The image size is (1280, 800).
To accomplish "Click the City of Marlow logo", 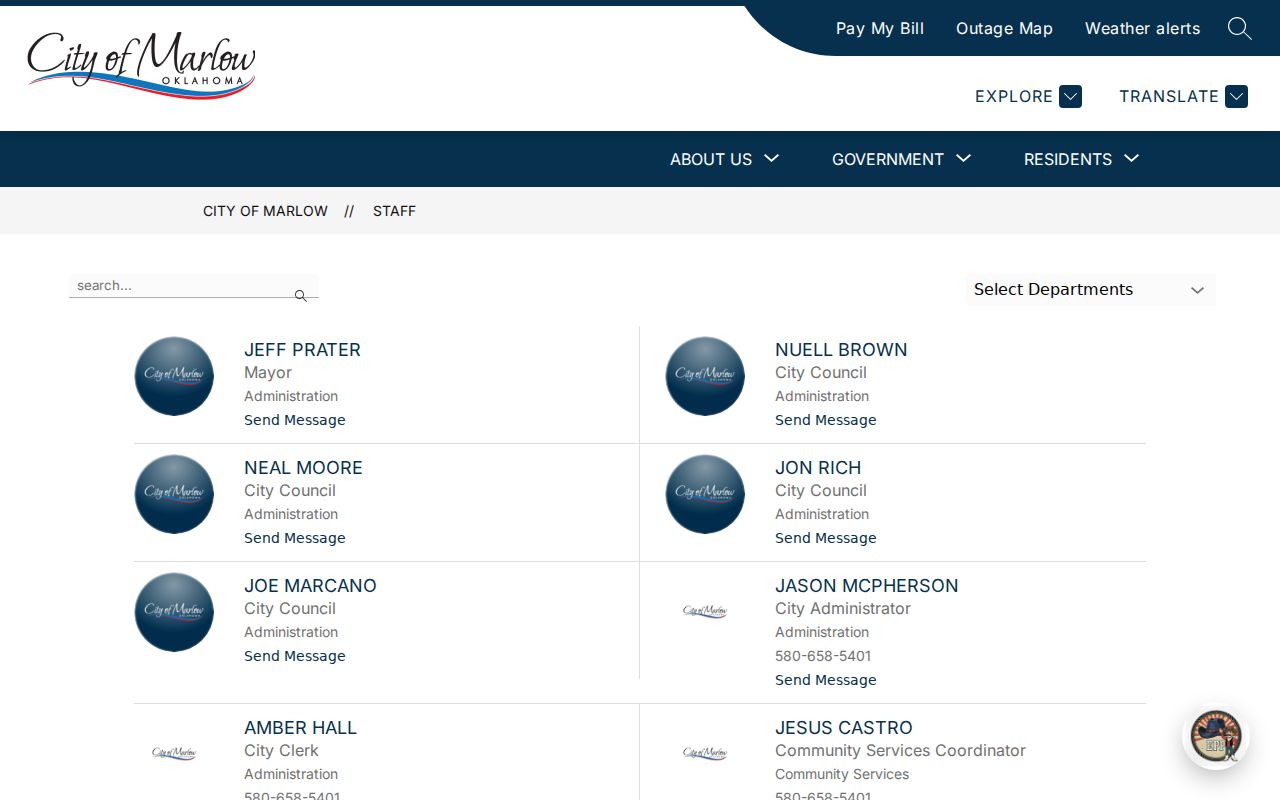I will (141, 65).
